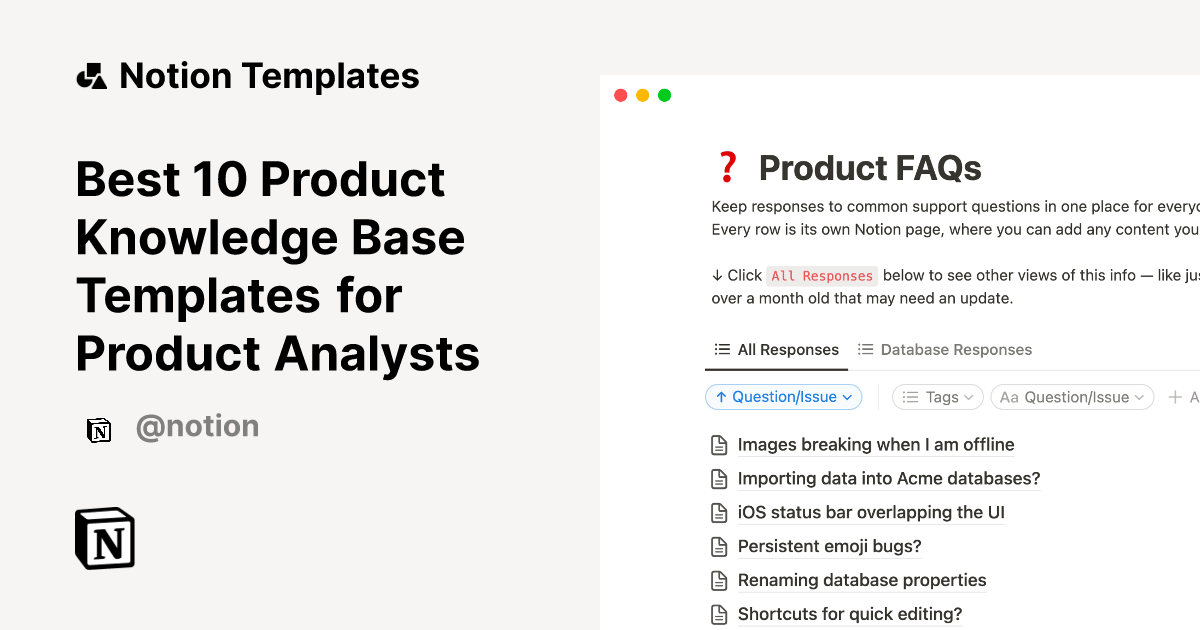Image resolution: width=1200 pixels, height=630 pixels.
Task: Click the page icon beside Persistent emoji bugs?
Action: 720,546
